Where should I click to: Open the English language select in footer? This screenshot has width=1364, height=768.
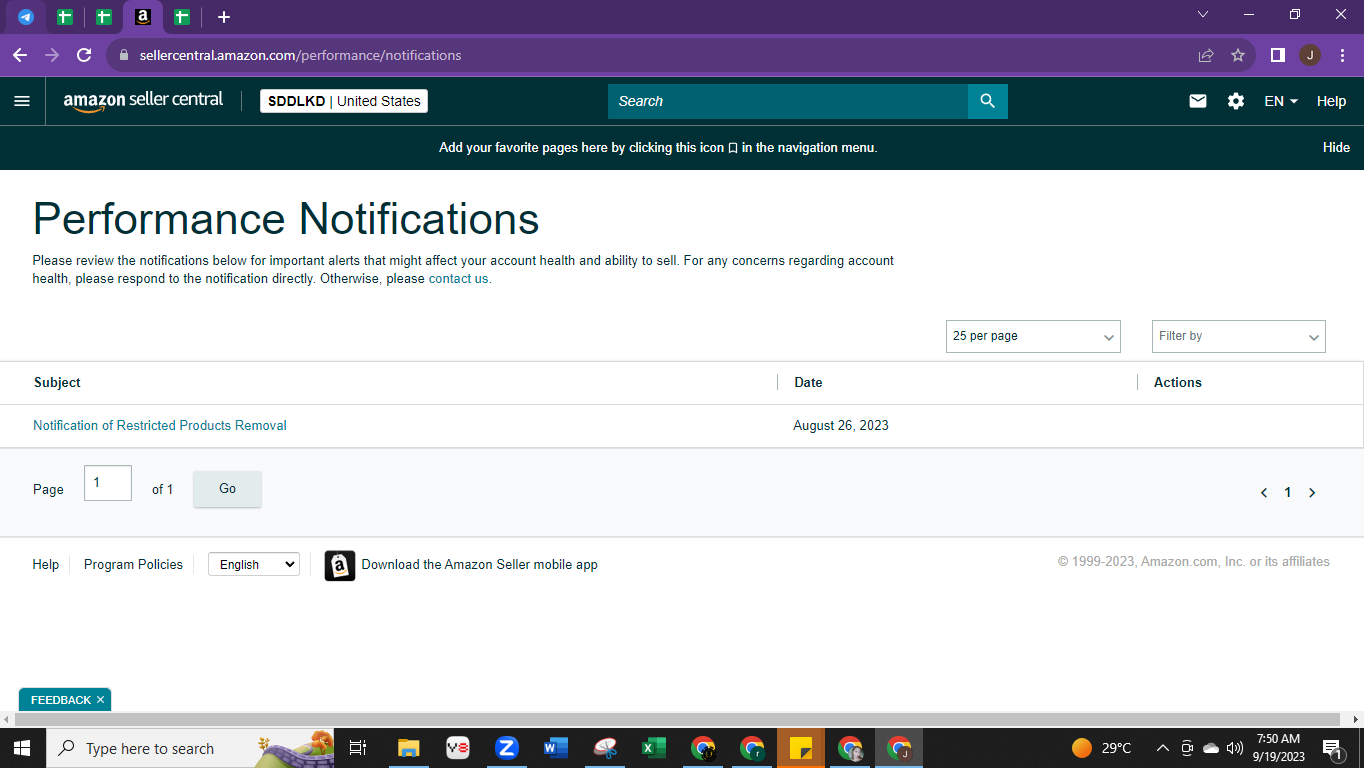tap(254, 565)
